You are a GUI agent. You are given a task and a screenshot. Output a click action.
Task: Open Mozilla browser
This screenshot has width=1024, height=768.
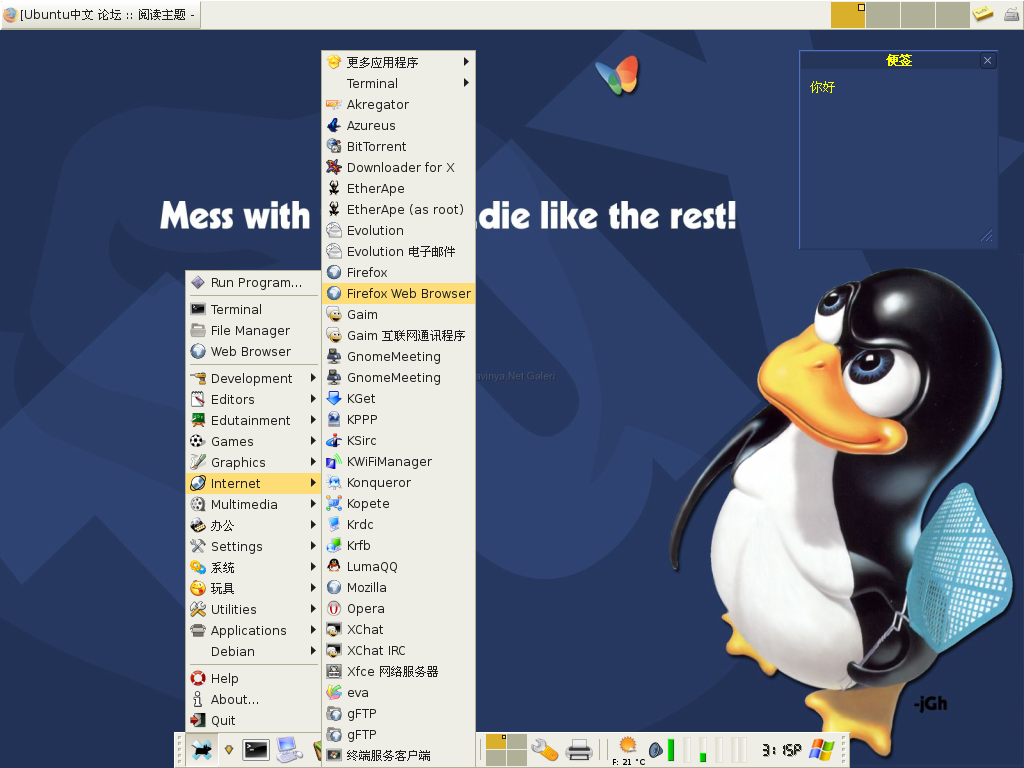click(398, 587)
